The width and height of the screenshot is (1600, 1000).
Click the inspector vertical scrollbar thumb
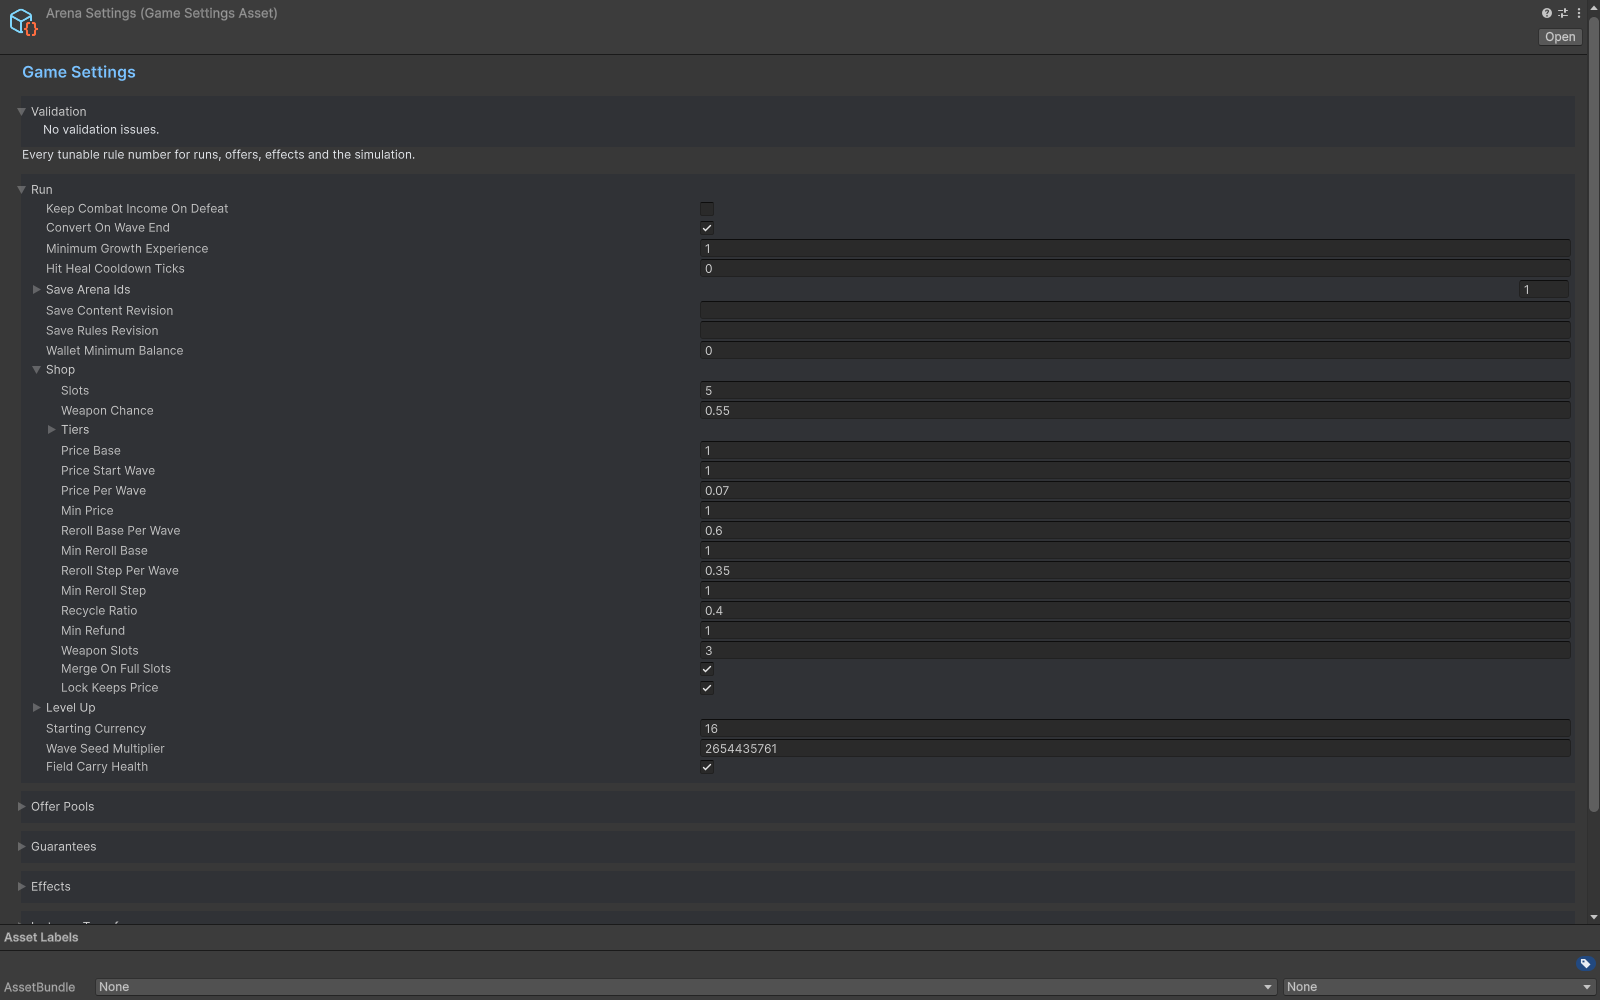[x=1594, y=414]
